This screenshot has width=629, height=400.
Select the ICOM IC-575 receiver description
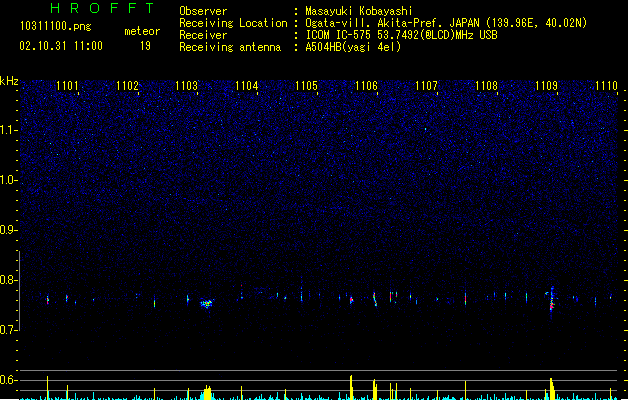point(402,35)
